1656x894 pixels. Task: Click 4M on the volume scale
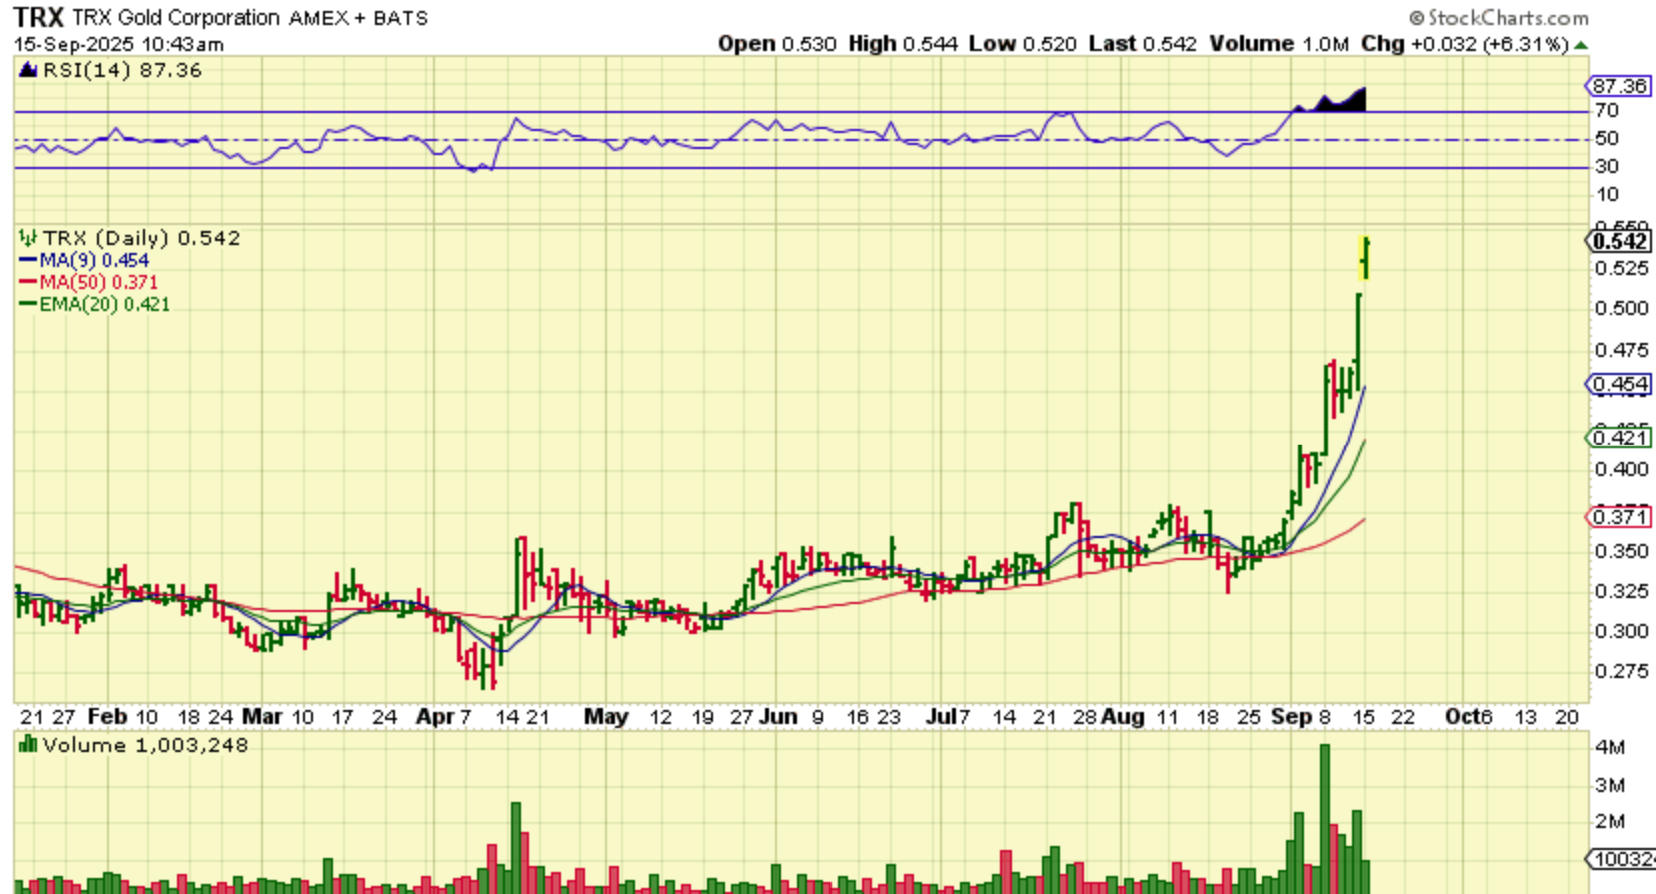[1609, 747]
